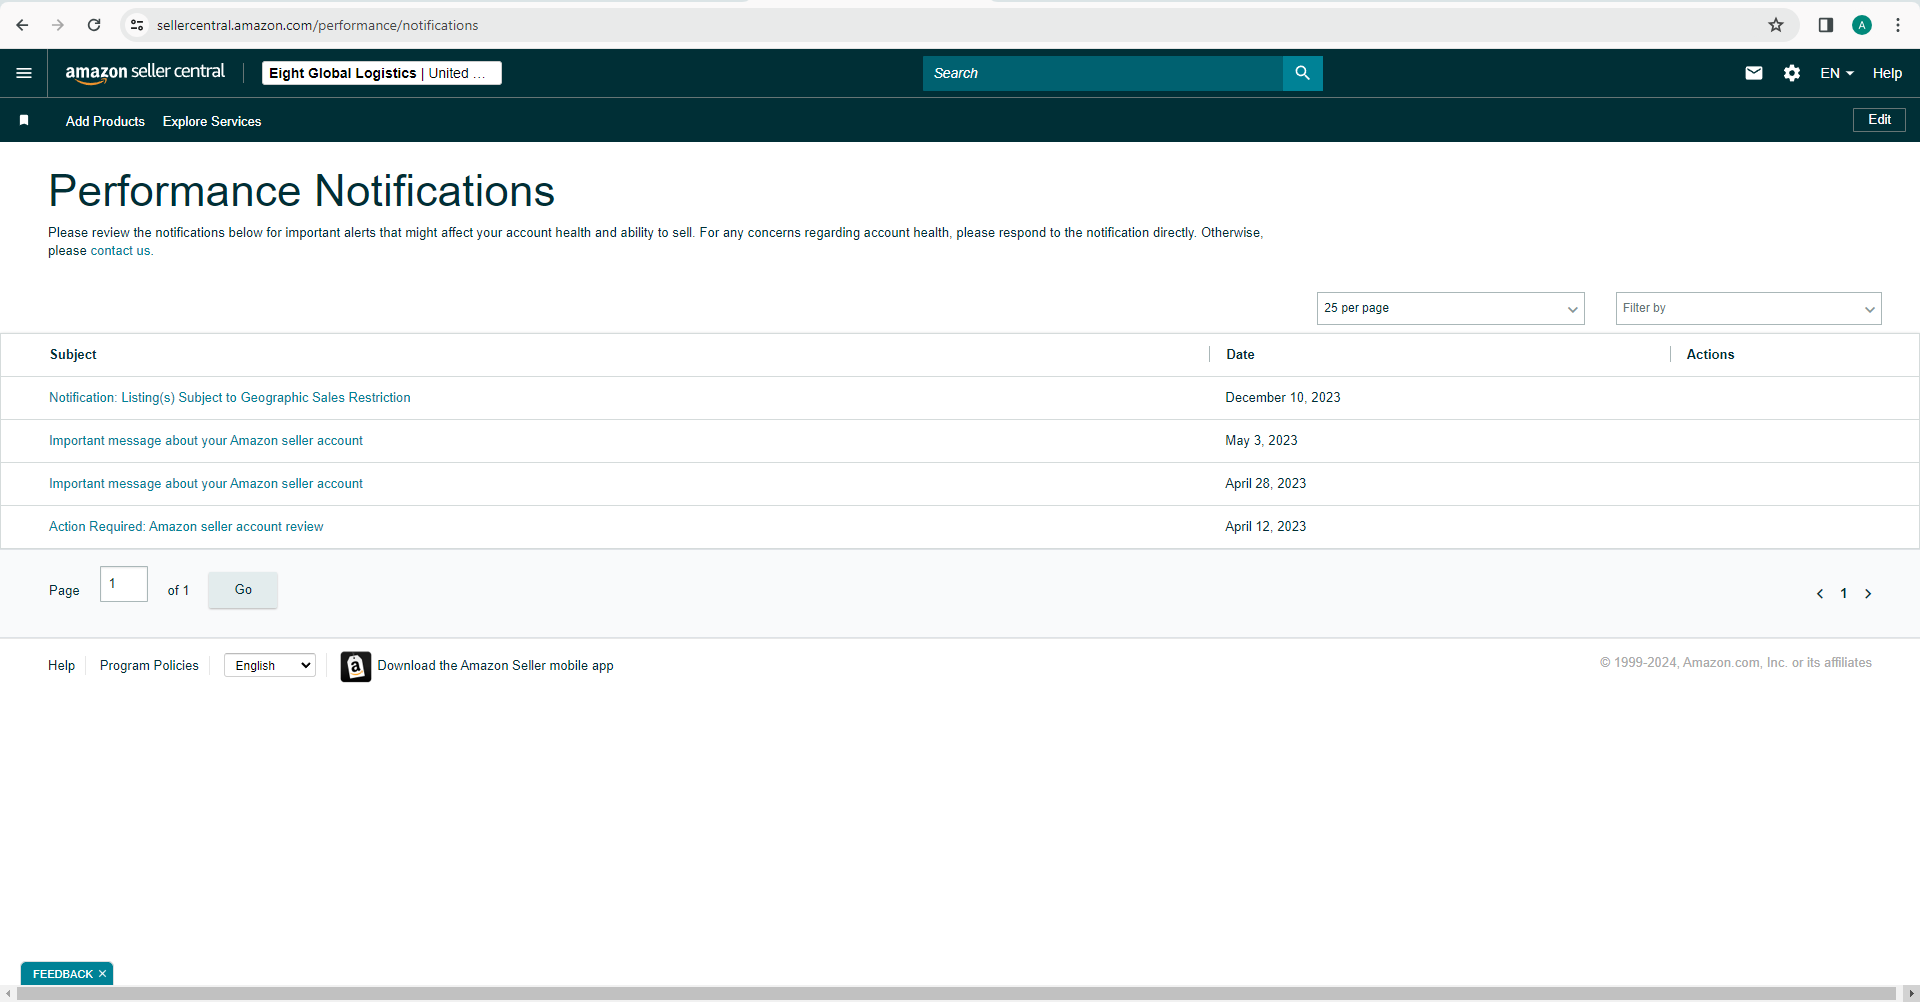
Task: Click the search magnifier button
Action: pyautogui.click(x=1302, y=73)
